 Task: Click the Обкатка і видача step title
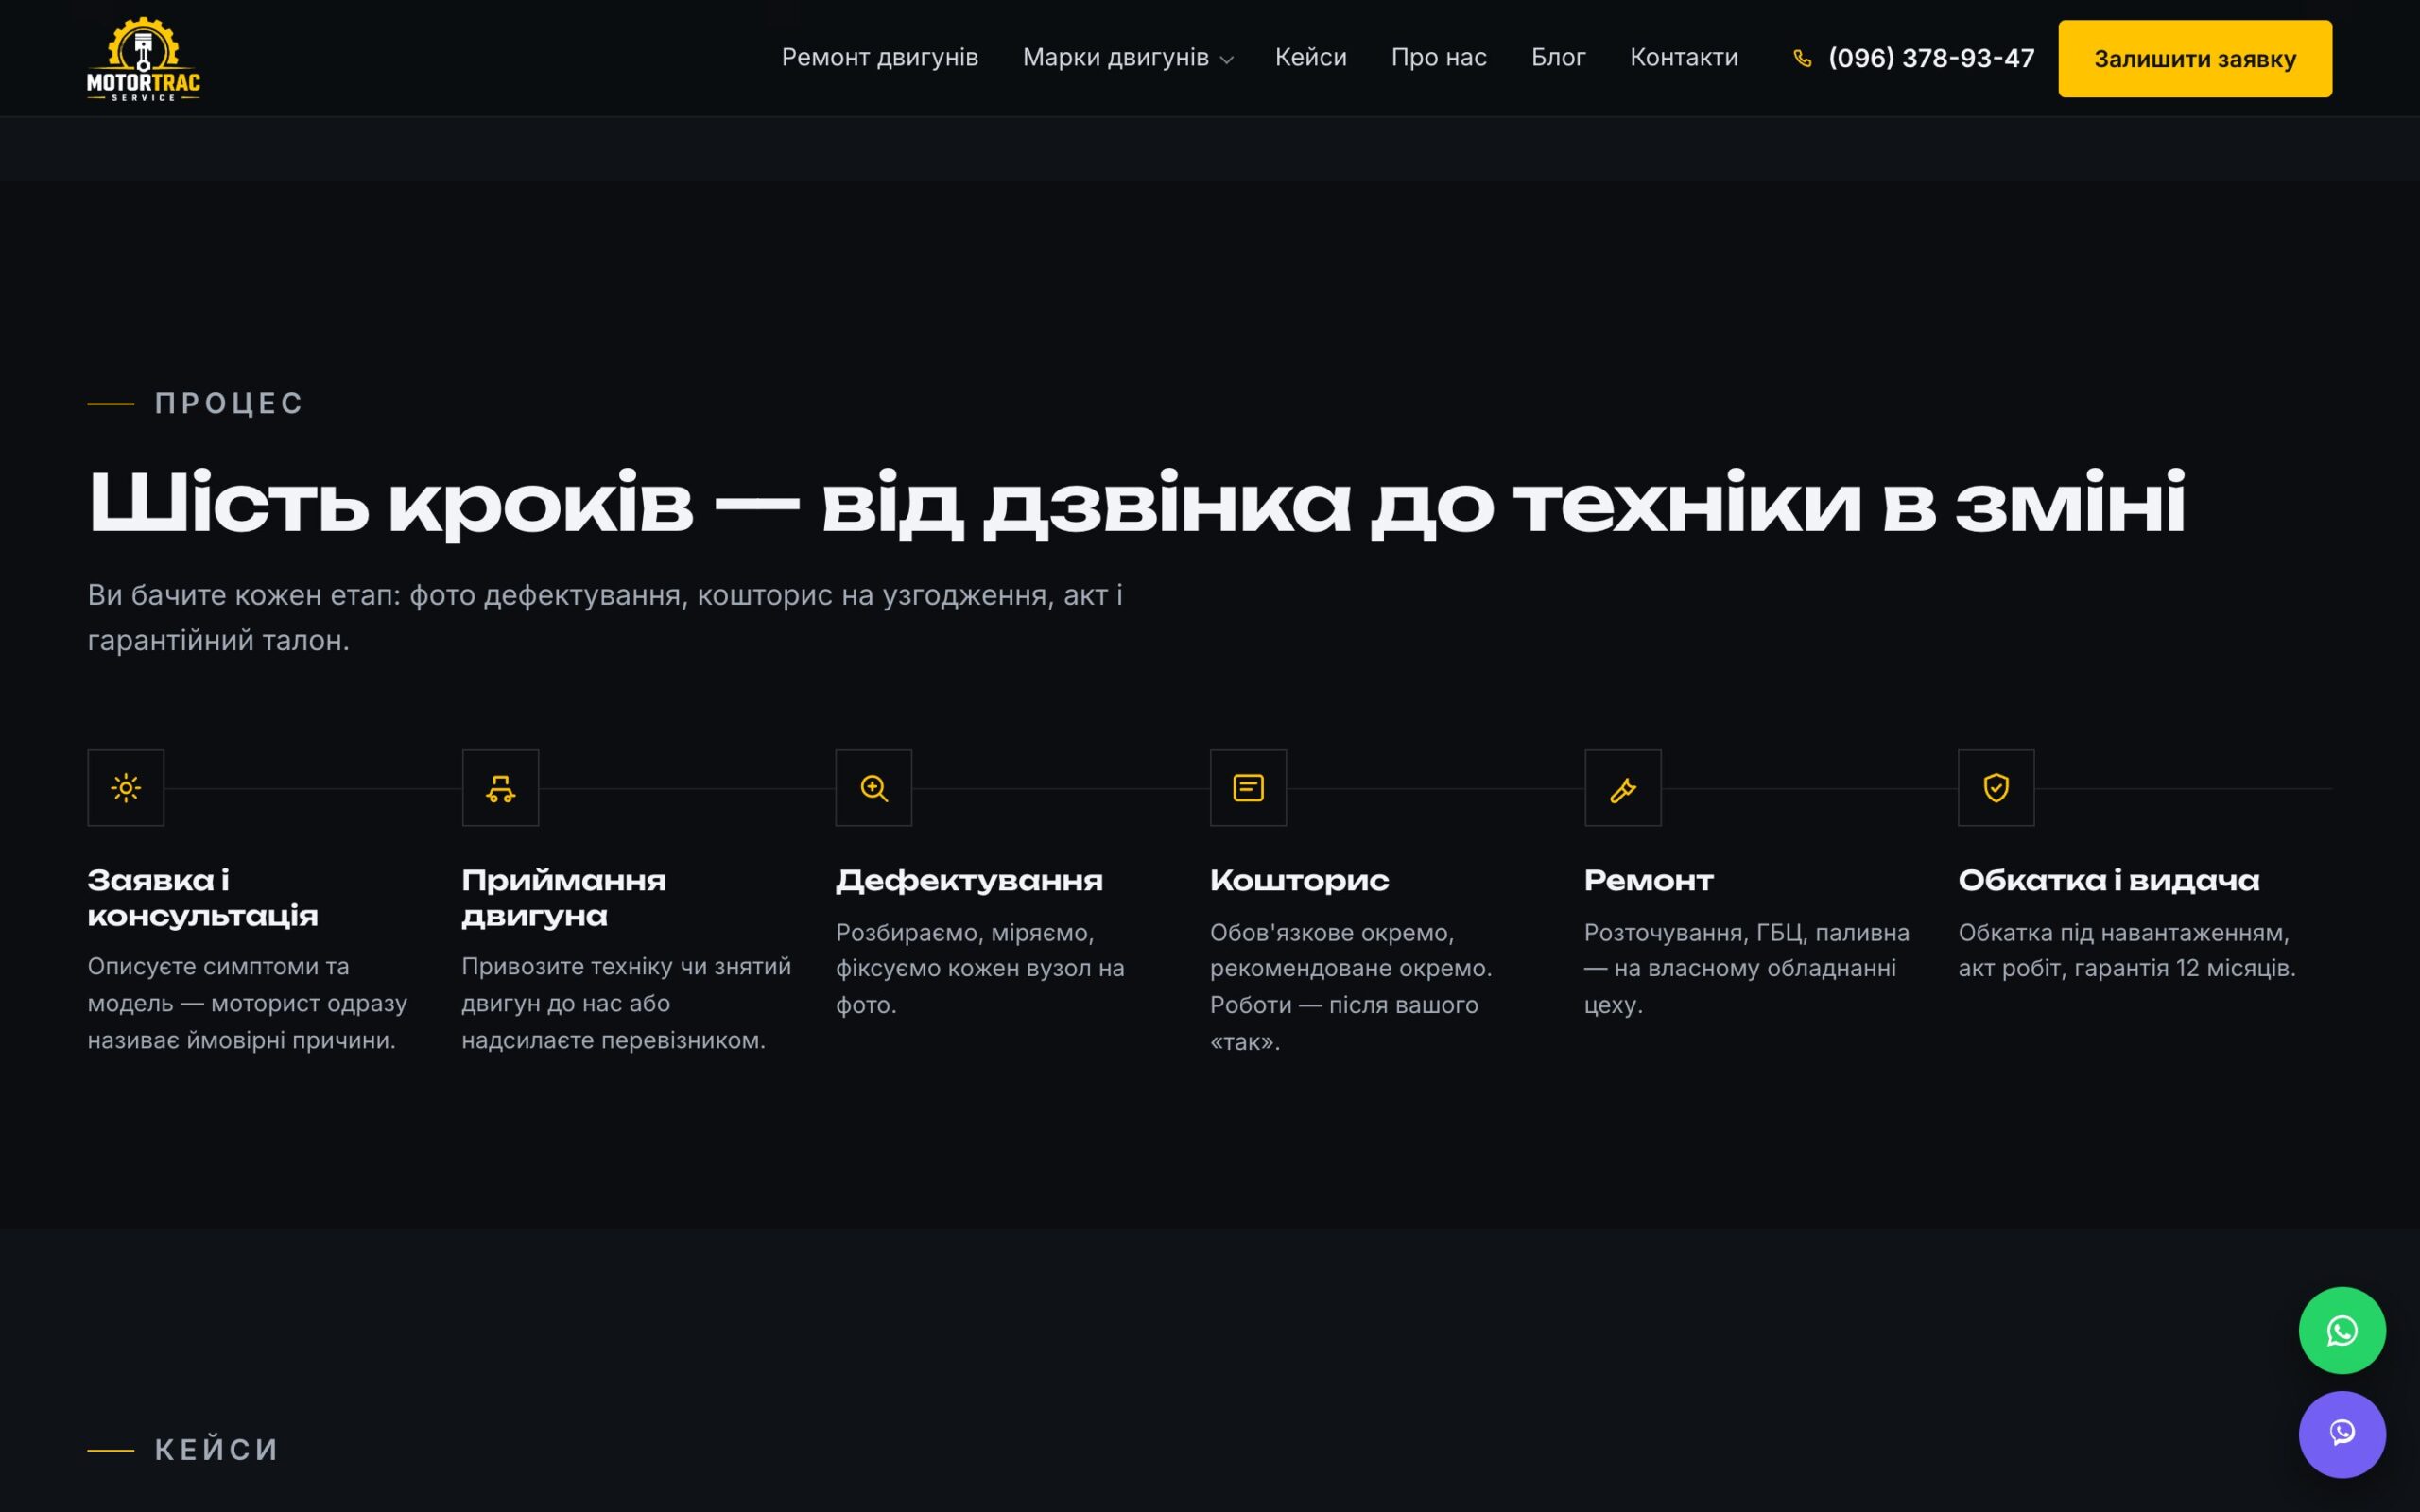(2108, 881)
